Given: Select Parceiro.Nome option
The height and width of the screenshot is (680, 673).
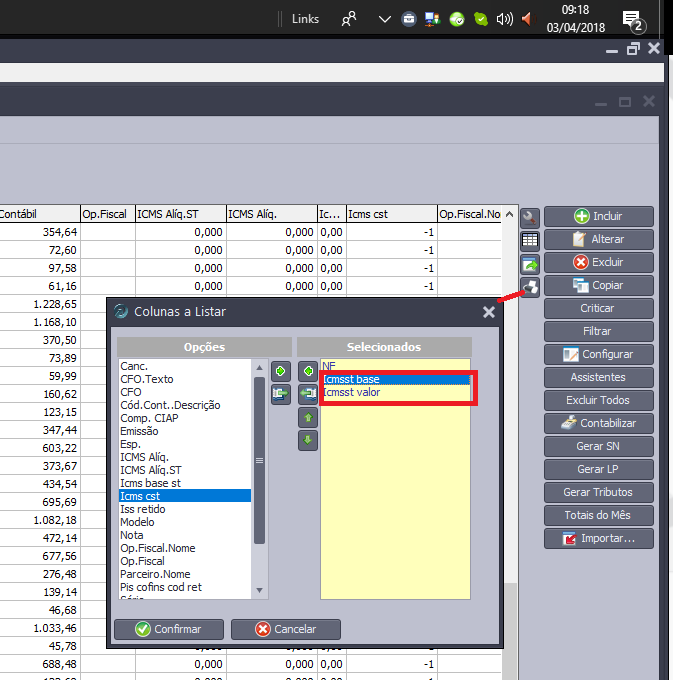Looking at the screenshot, I should click(185, 574).
